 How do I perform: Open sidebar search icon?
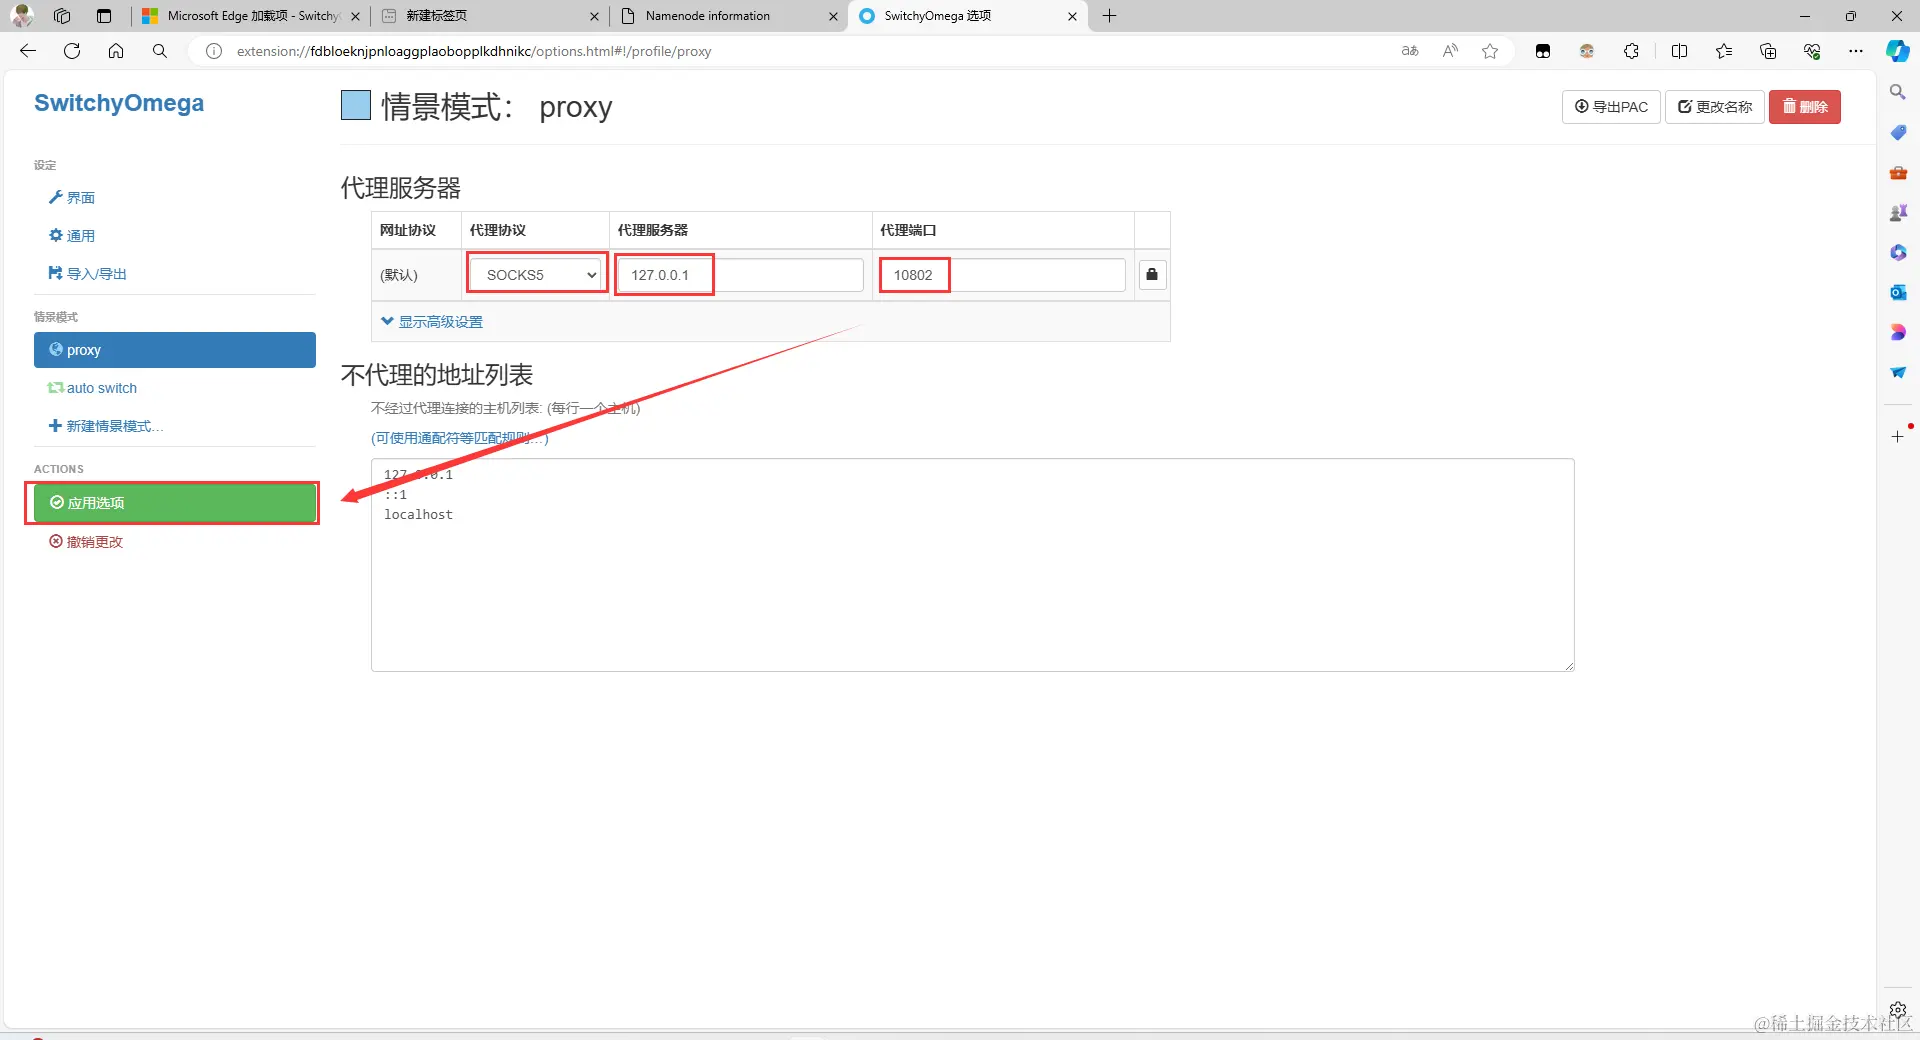click(x=1897, y=92)
